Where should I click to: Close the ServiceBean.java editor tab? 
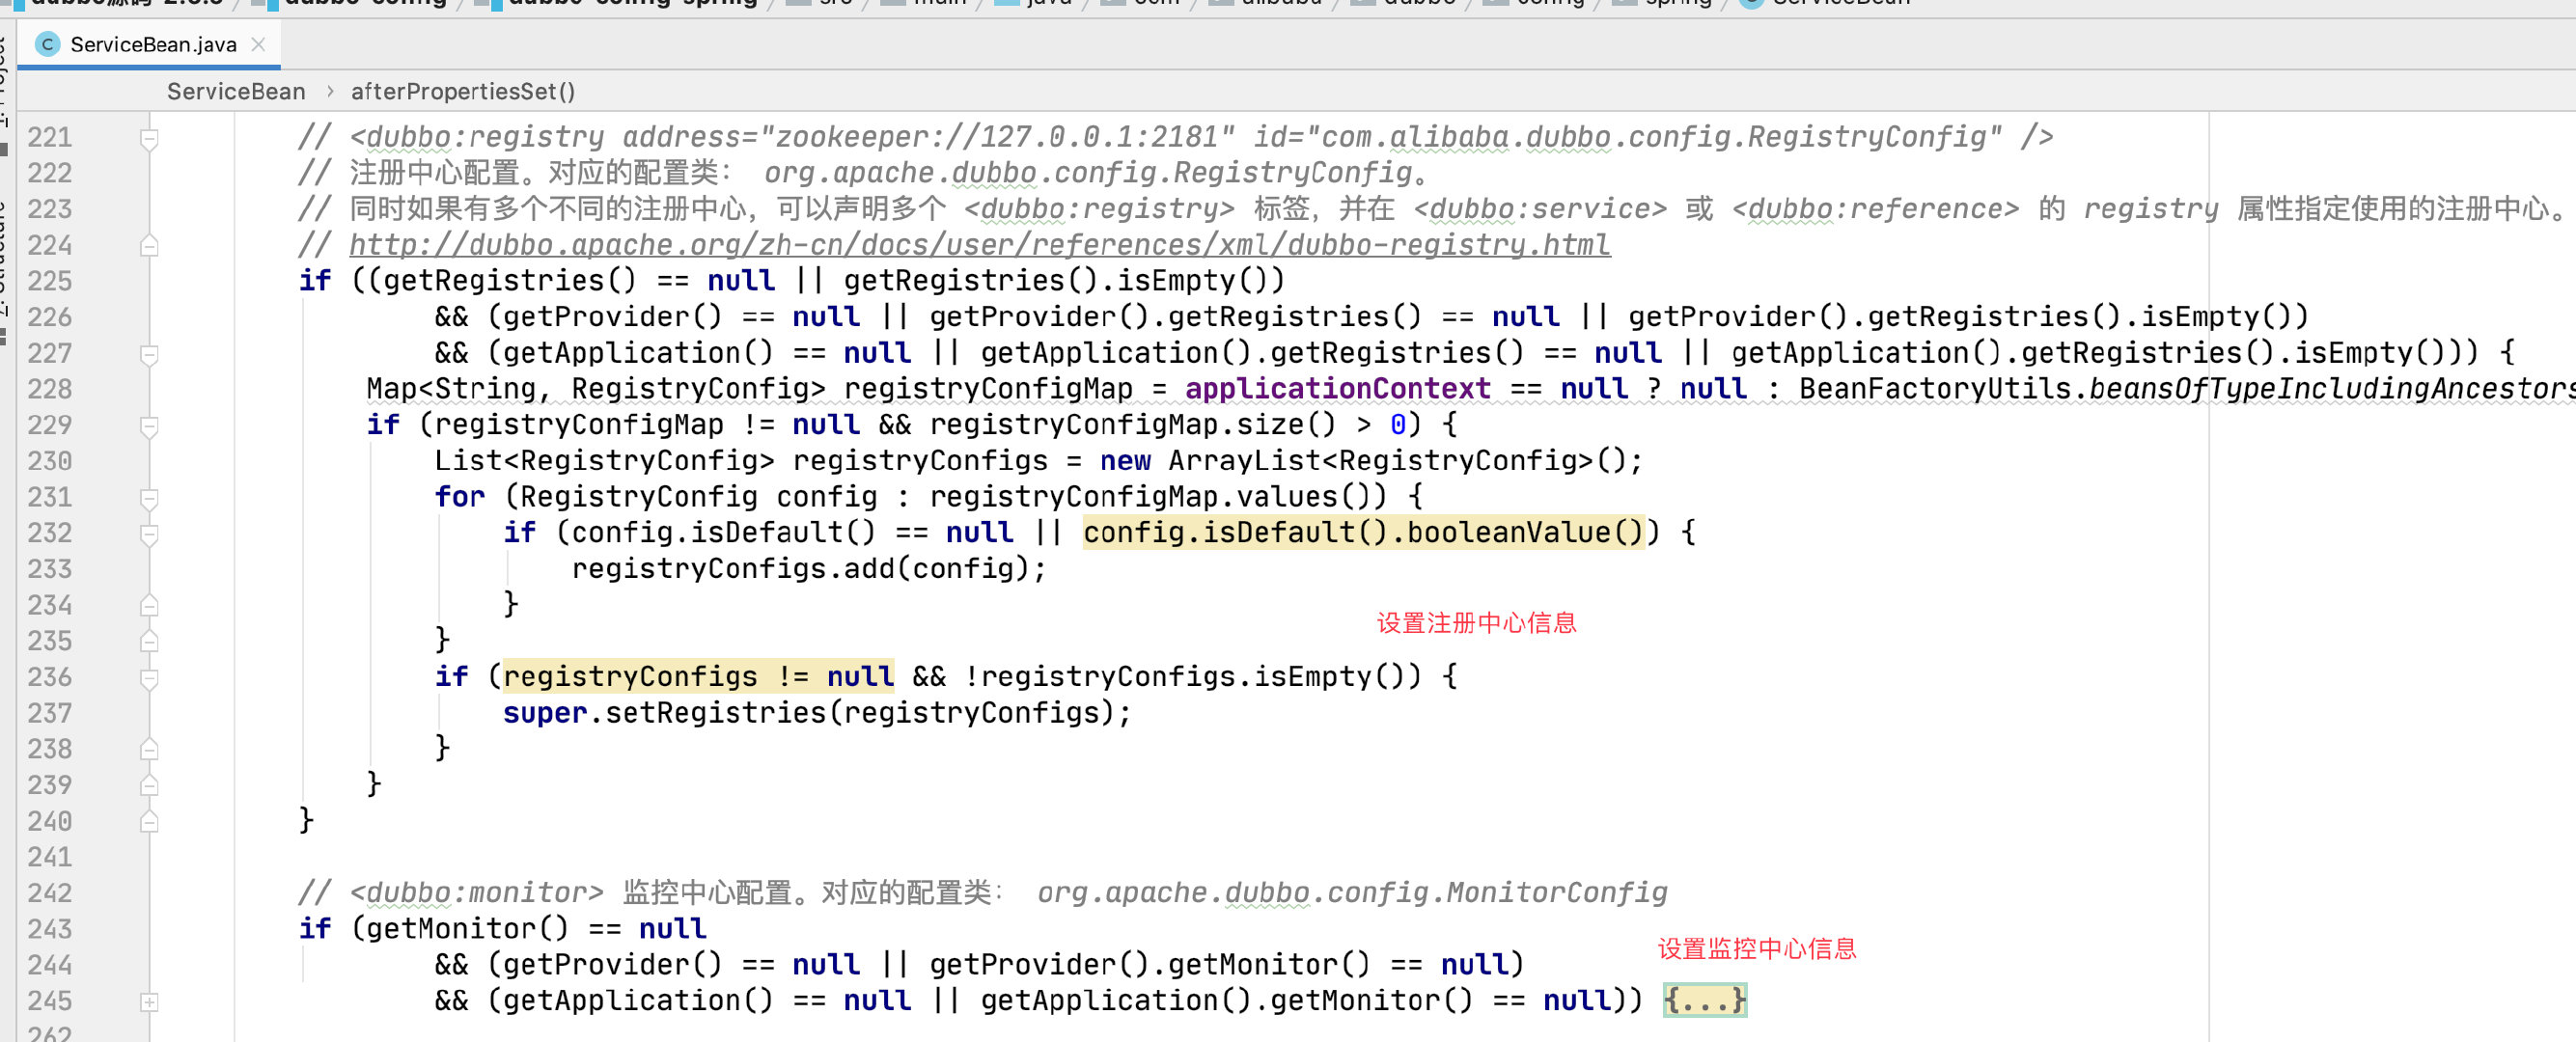coord(258,44)
